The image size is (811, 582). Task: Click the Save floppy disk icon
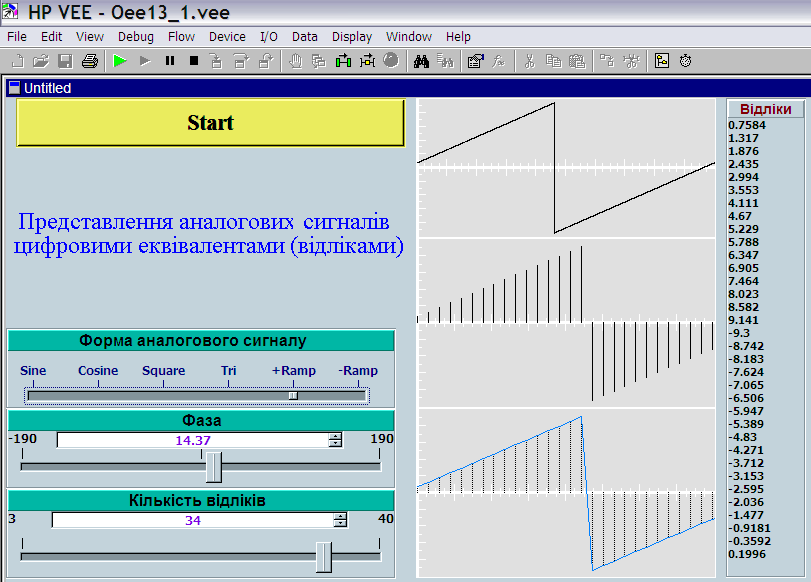(65, 61)
